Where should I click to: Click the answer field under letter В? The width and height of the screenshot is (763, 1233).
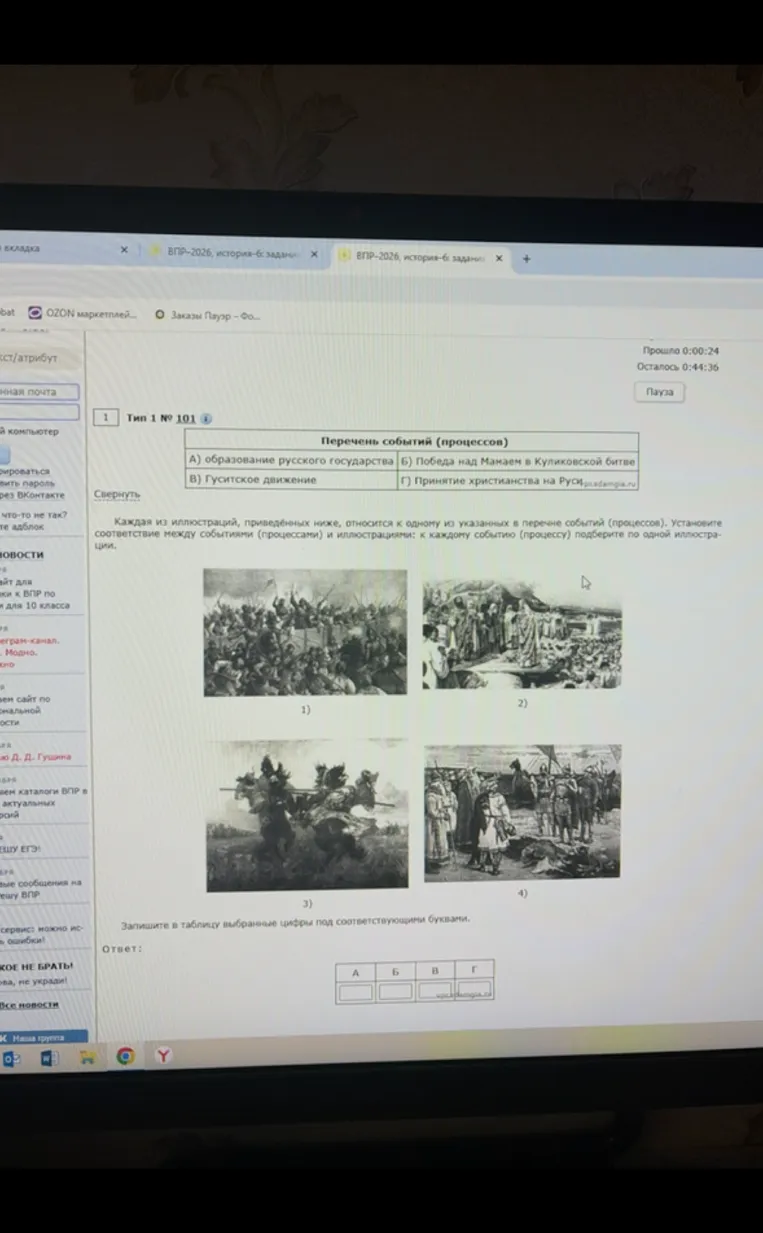pos(435,990)
